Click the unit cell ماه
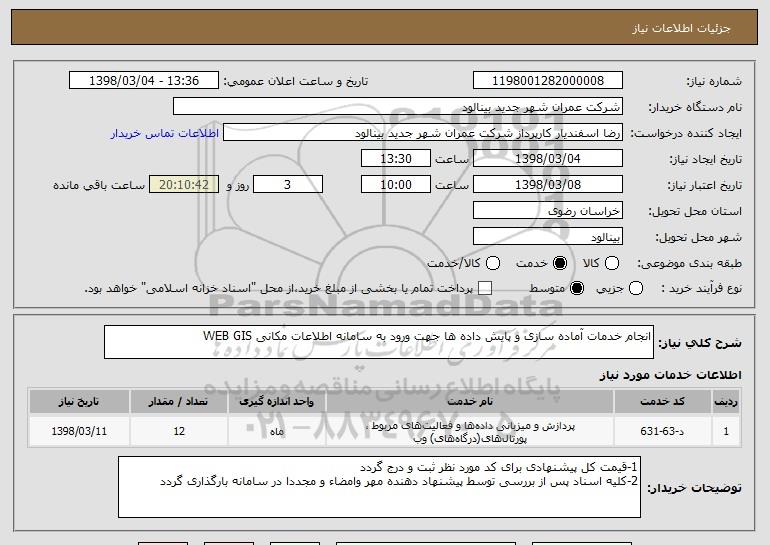The width and height of the screenshot is (770, 545). (x=276, y=431)
